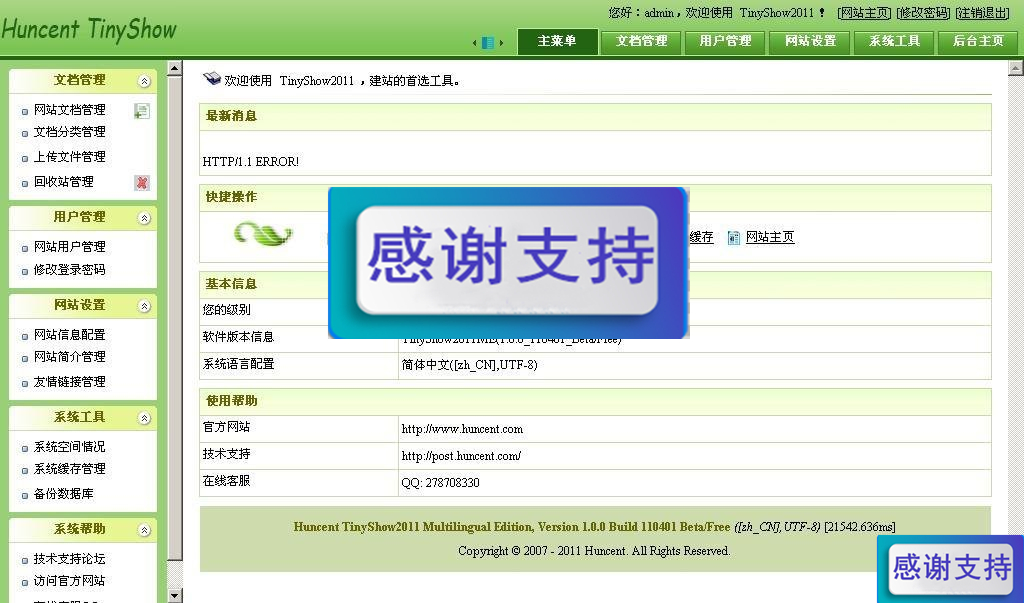Image resolution: width=1024 pixels, height=603 pixels.
Task: Click the footer copyright line
Action: [x=594, y=551]
